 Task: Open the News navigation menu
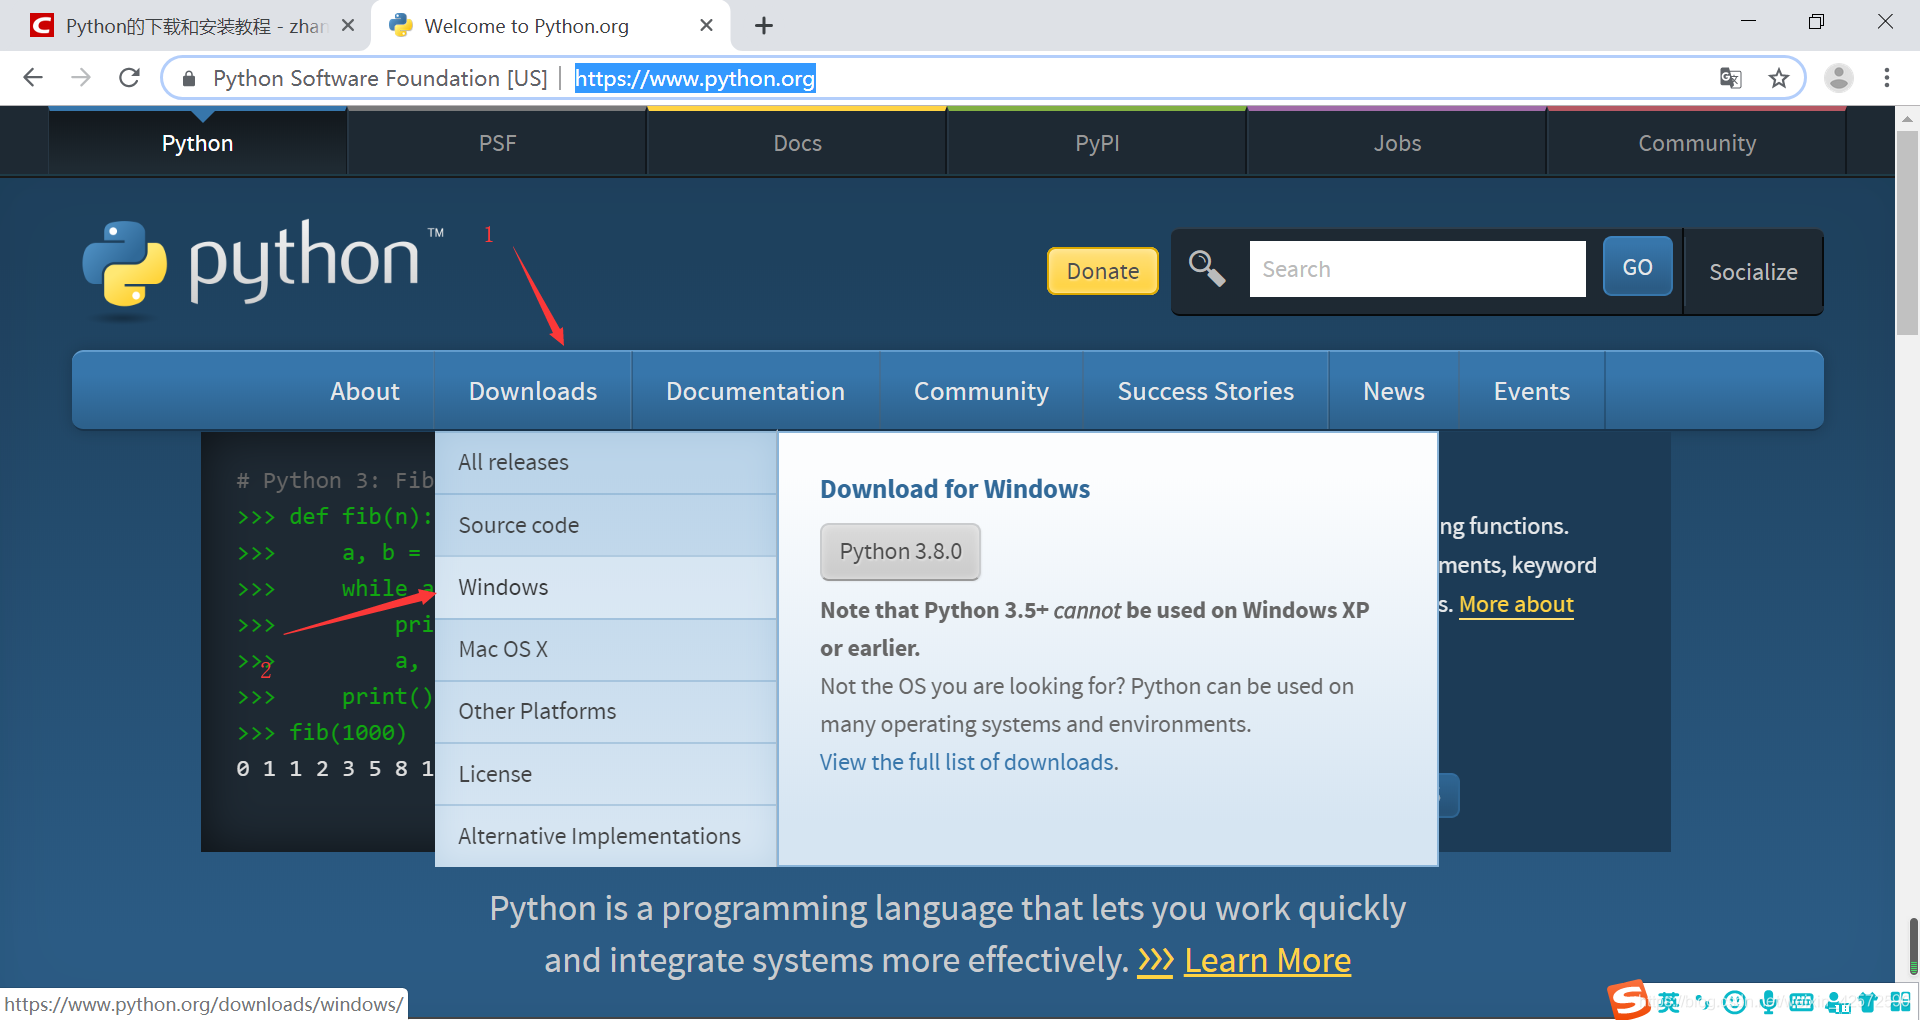click(1394, 391)
